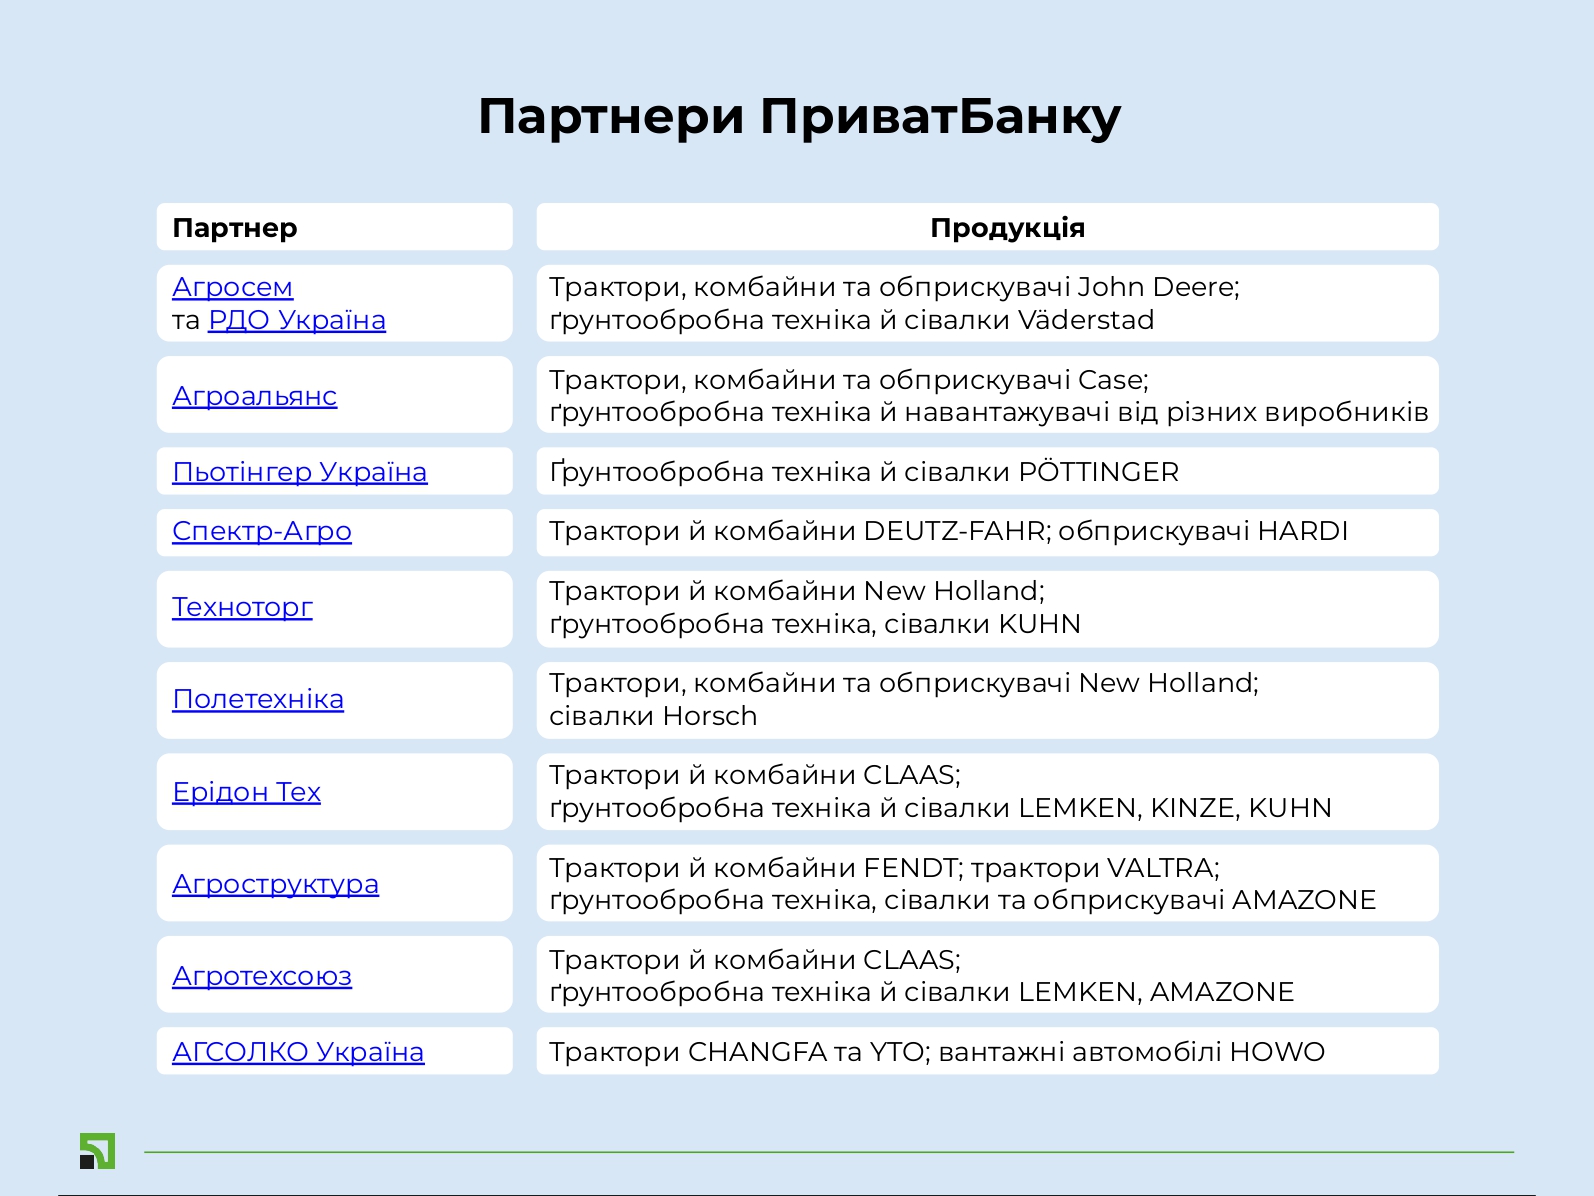Click the Продукція column header
Viewport: 1594px width, 1196px height.
click(x=988, y=227)
